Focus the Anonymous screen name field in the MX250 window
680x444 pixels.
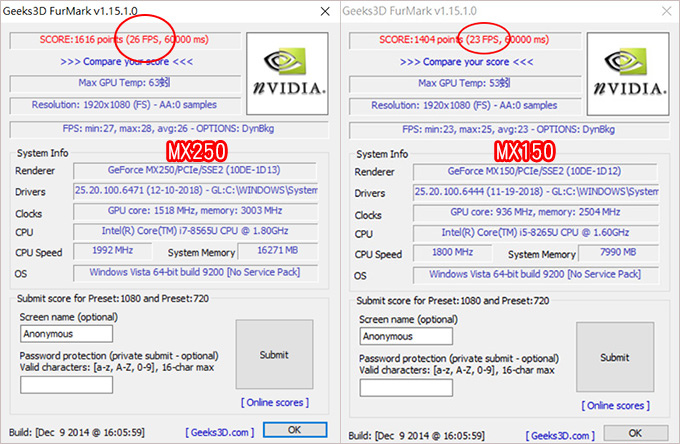[x=66, y=334]
